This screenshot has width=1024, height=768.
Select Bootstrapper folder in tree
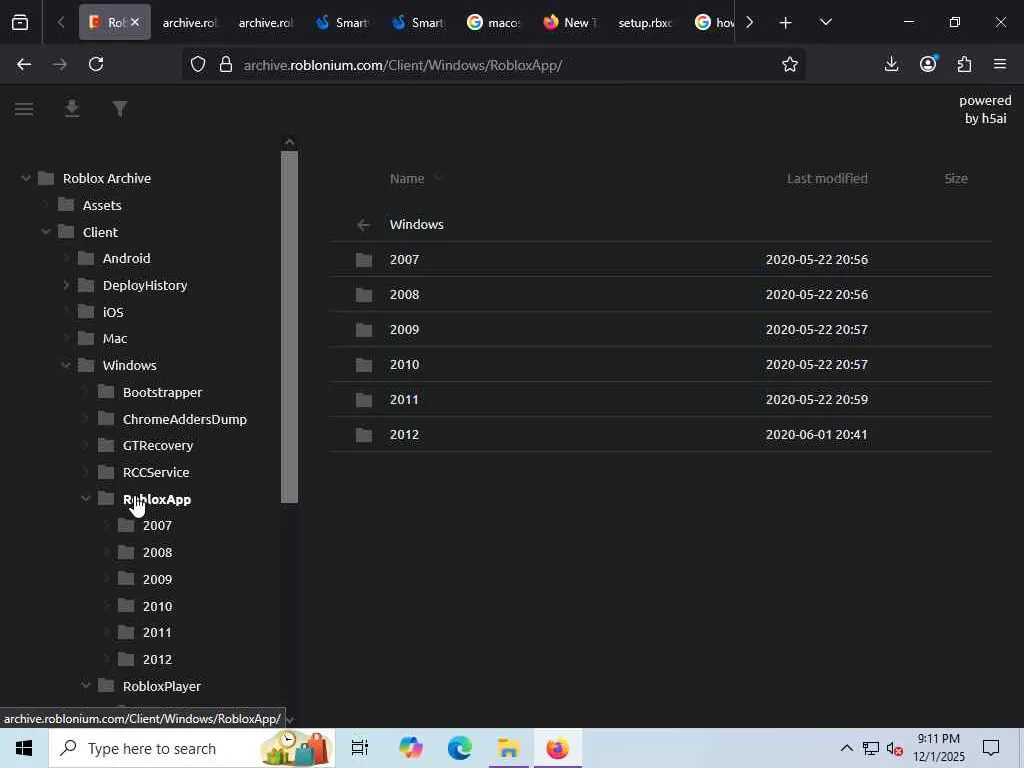click(163, 392)
